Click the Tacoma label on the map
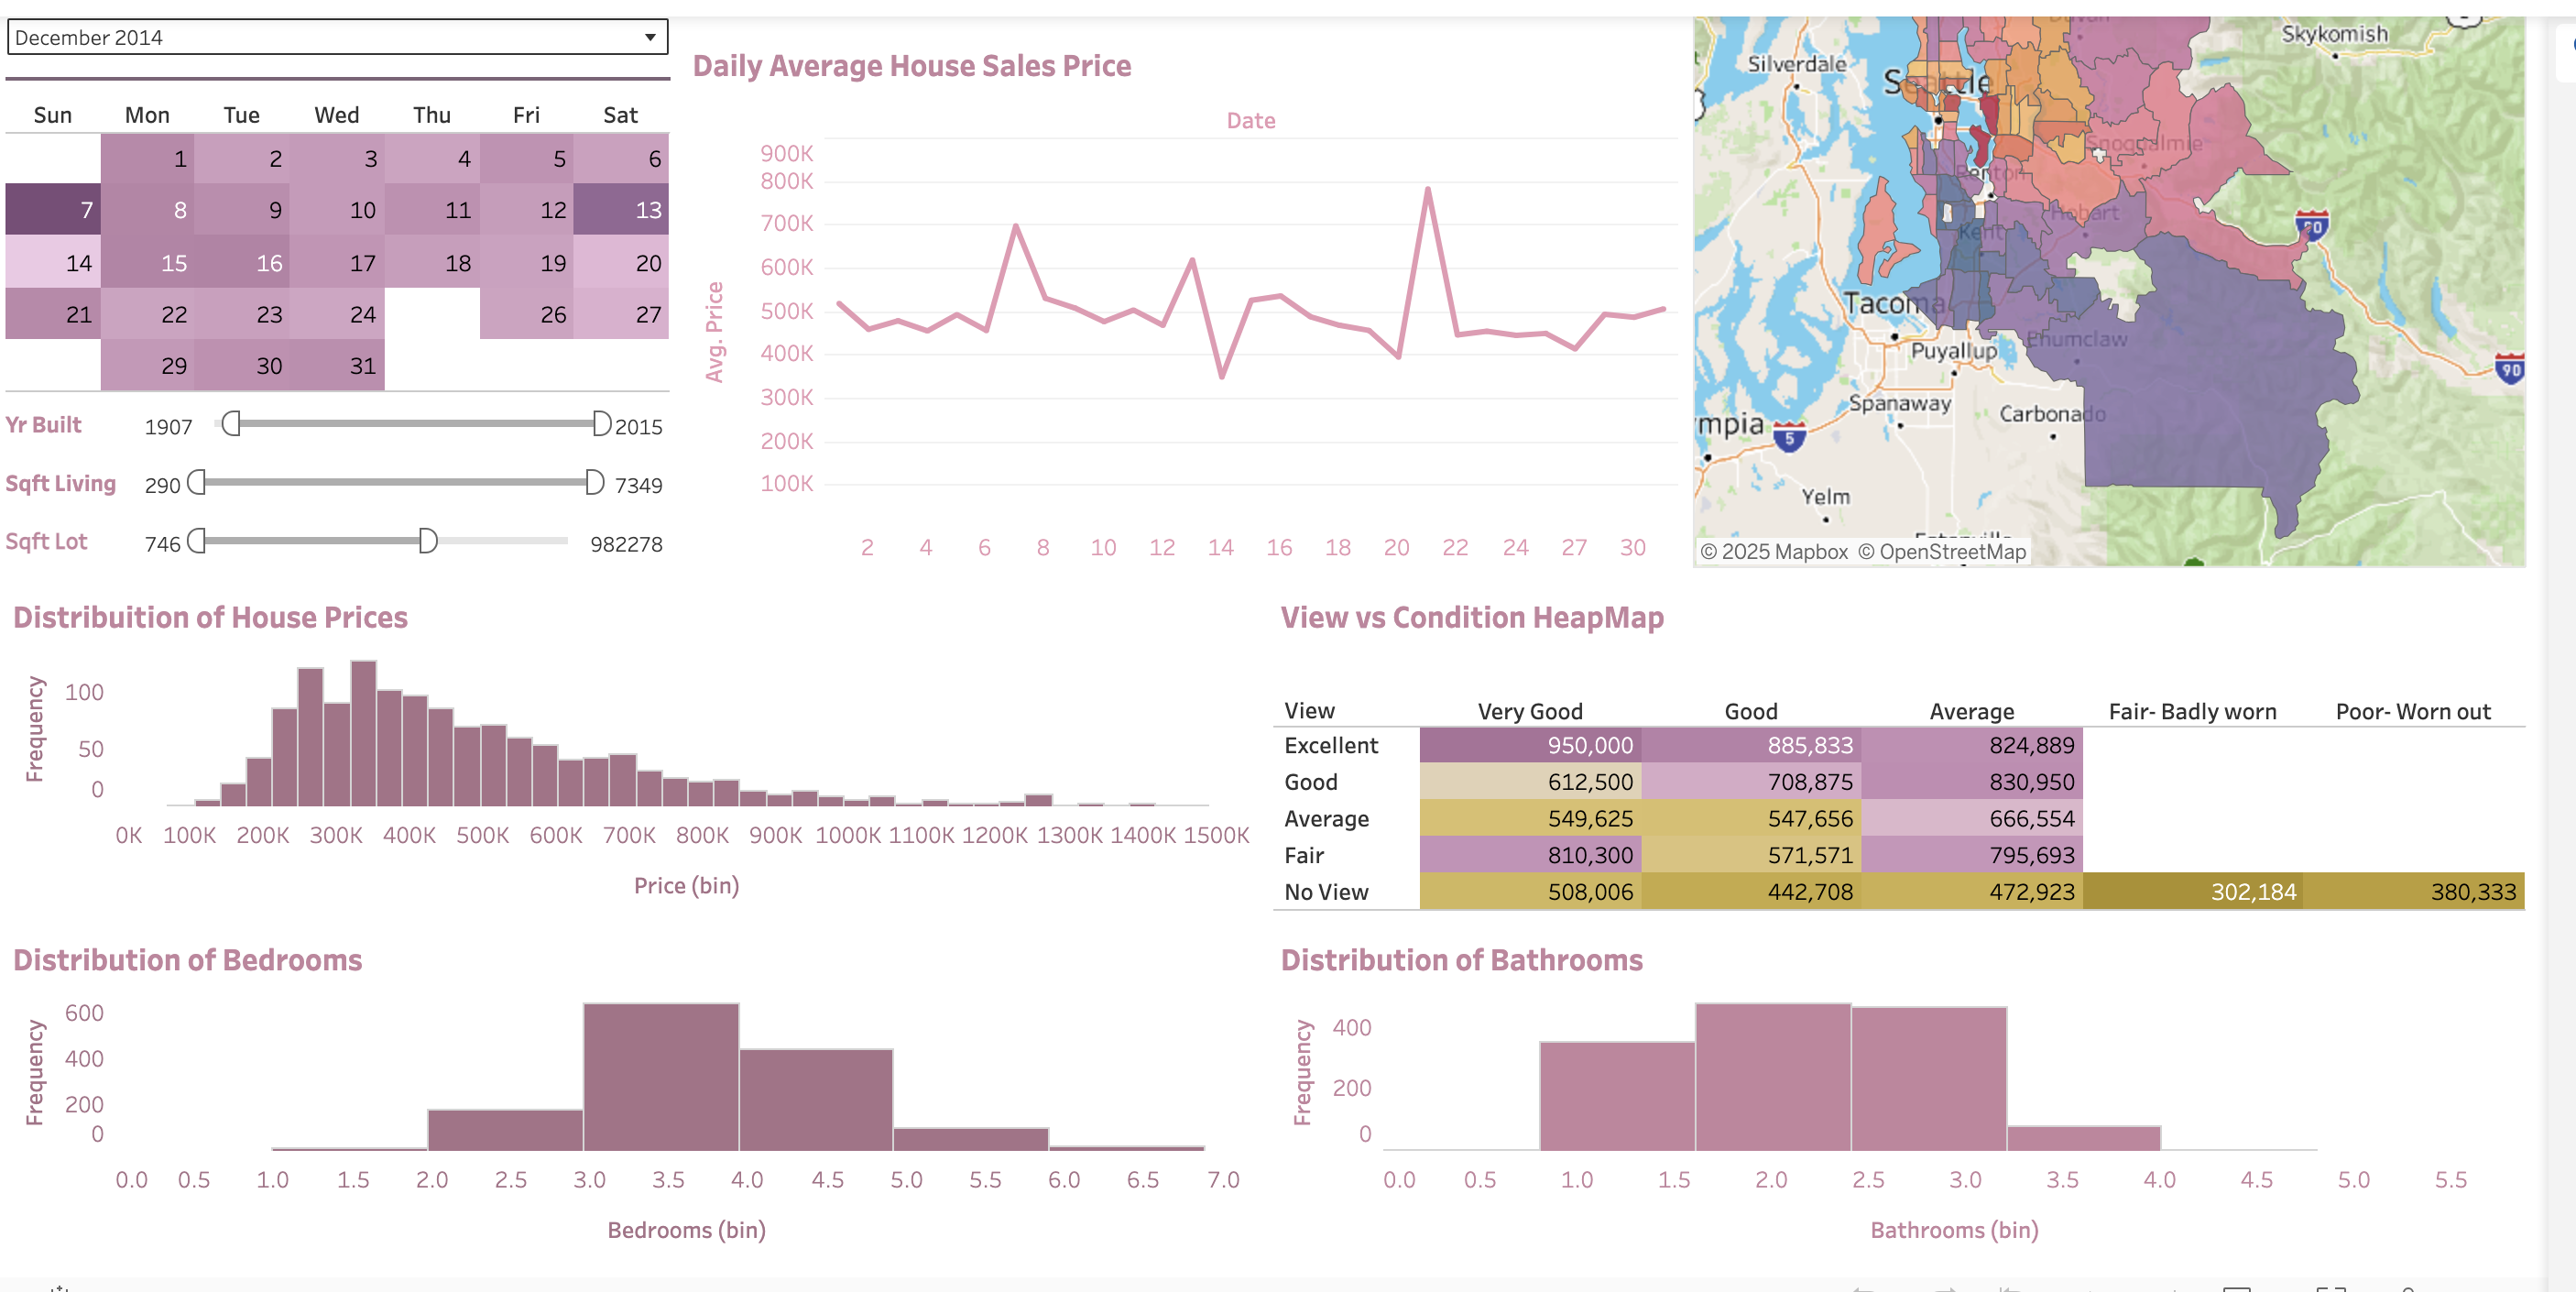Screen dimensions: 2576x1292 tap(1896, 302)
